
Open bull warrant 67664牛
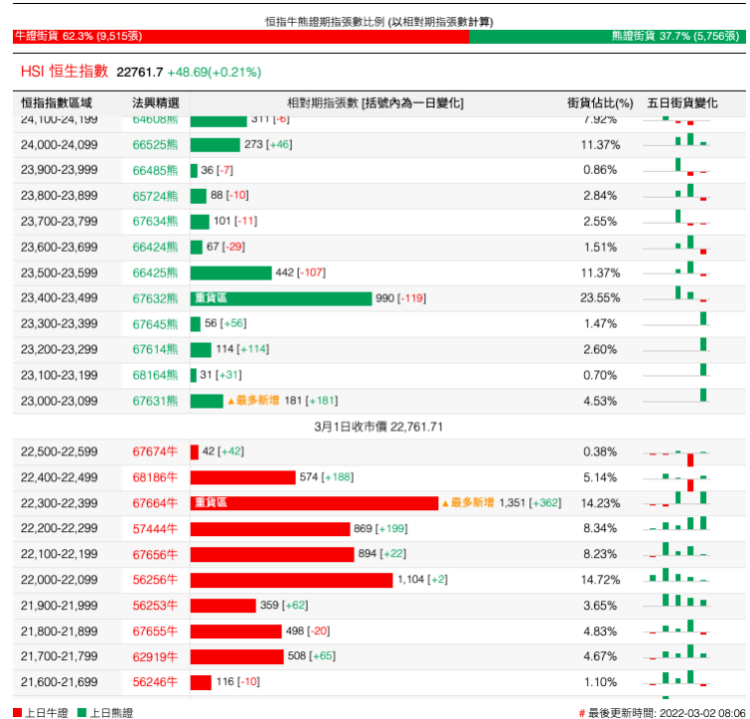pos(155,503)
